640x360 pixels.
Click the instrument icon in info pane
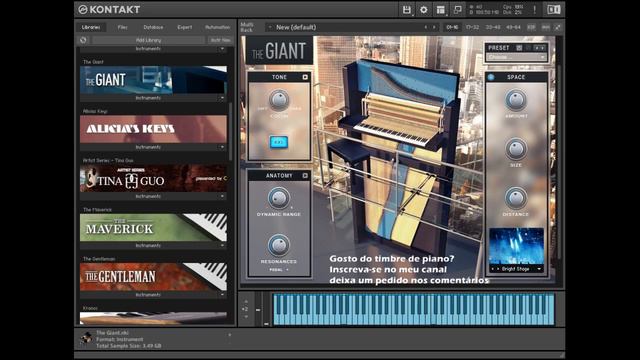click(86, 338)
